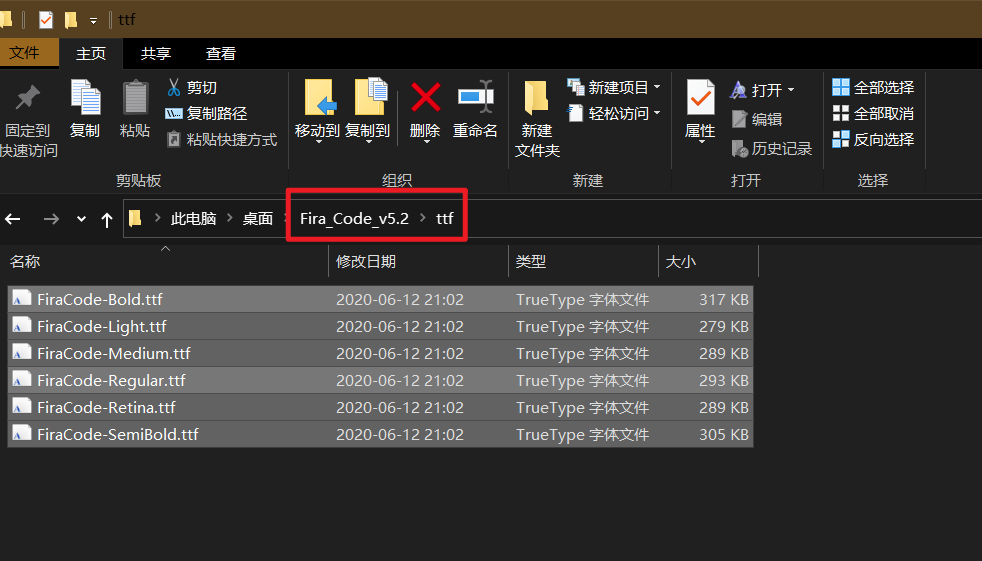Invert the selection (反向选择)

tap(873, 139)
